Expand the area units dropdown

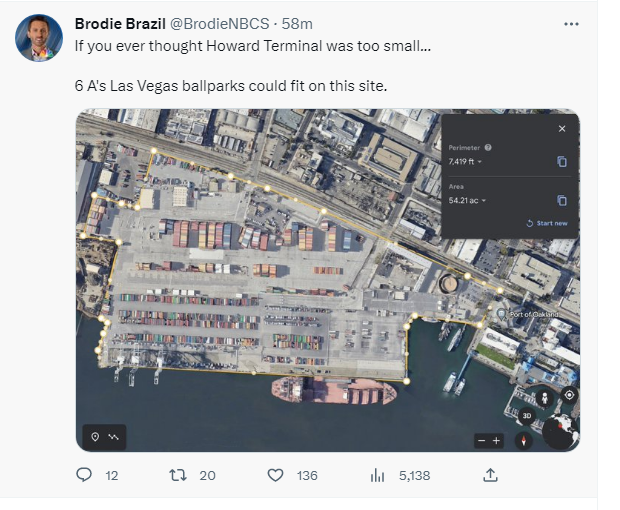coord(484,201)
